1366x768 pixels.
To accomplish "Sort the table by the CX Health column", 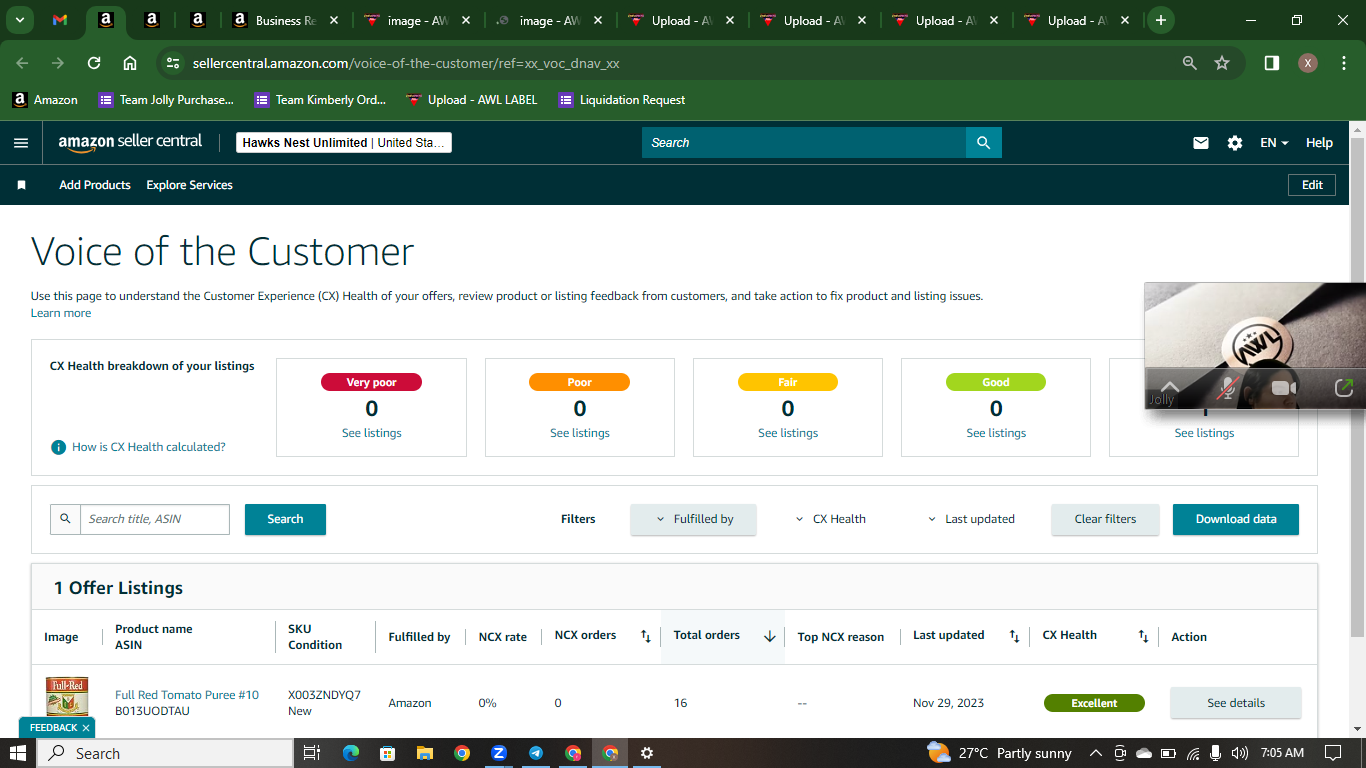I will [x=1143, y=636].
